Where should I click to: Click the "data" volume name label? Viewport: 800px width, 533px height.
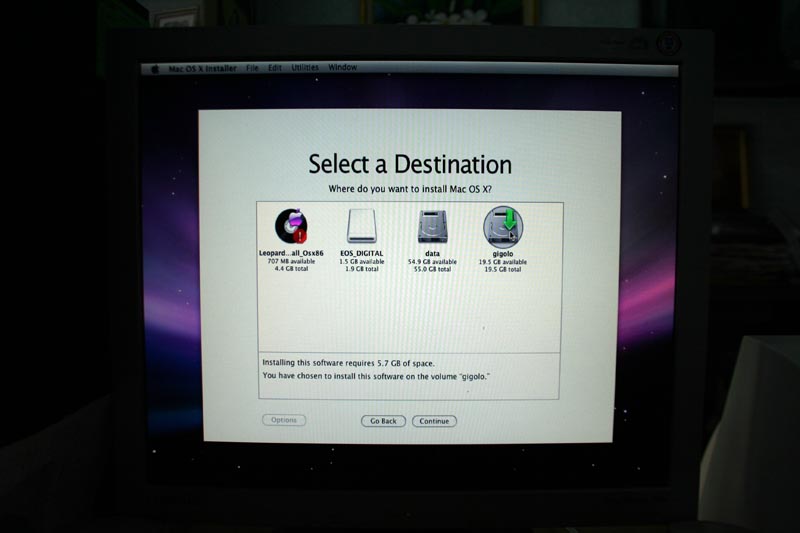(432, 253)
